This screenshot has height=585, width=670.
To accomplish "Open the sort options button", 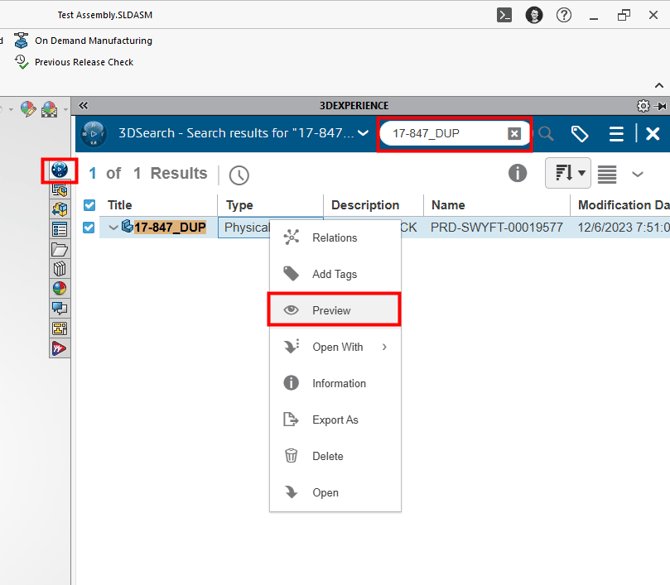I will 568,173.
